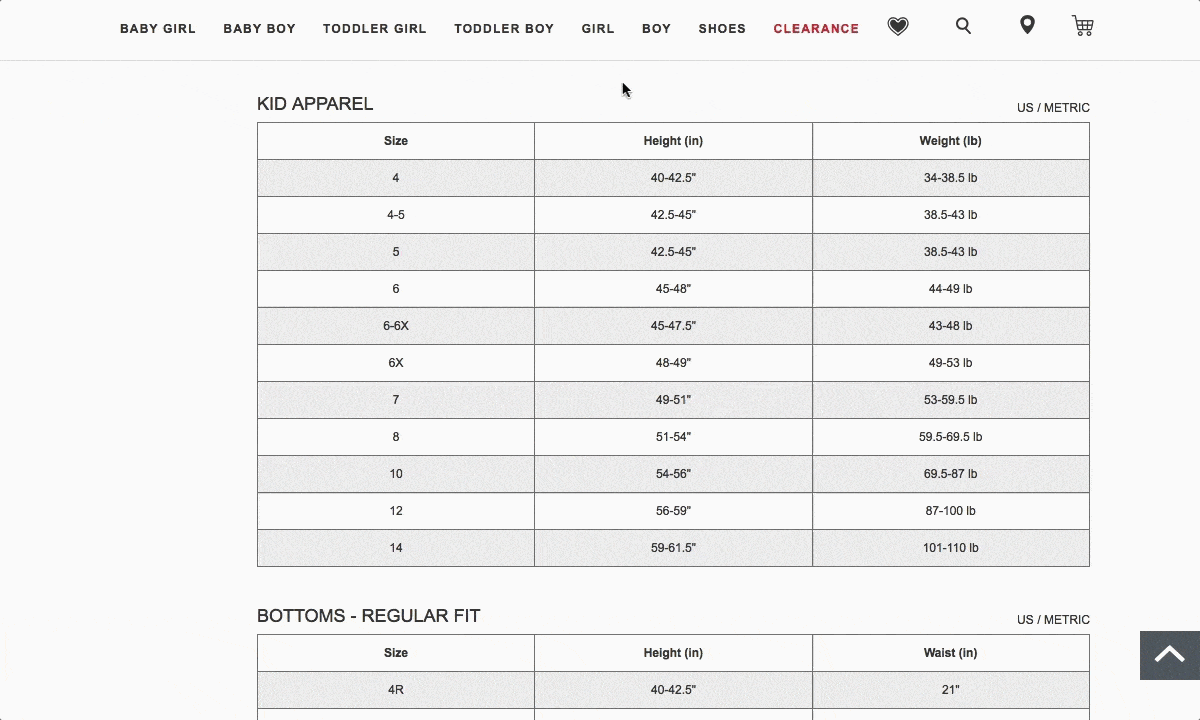Open the favorites heart icon
1200x720 pixels.
898,27
